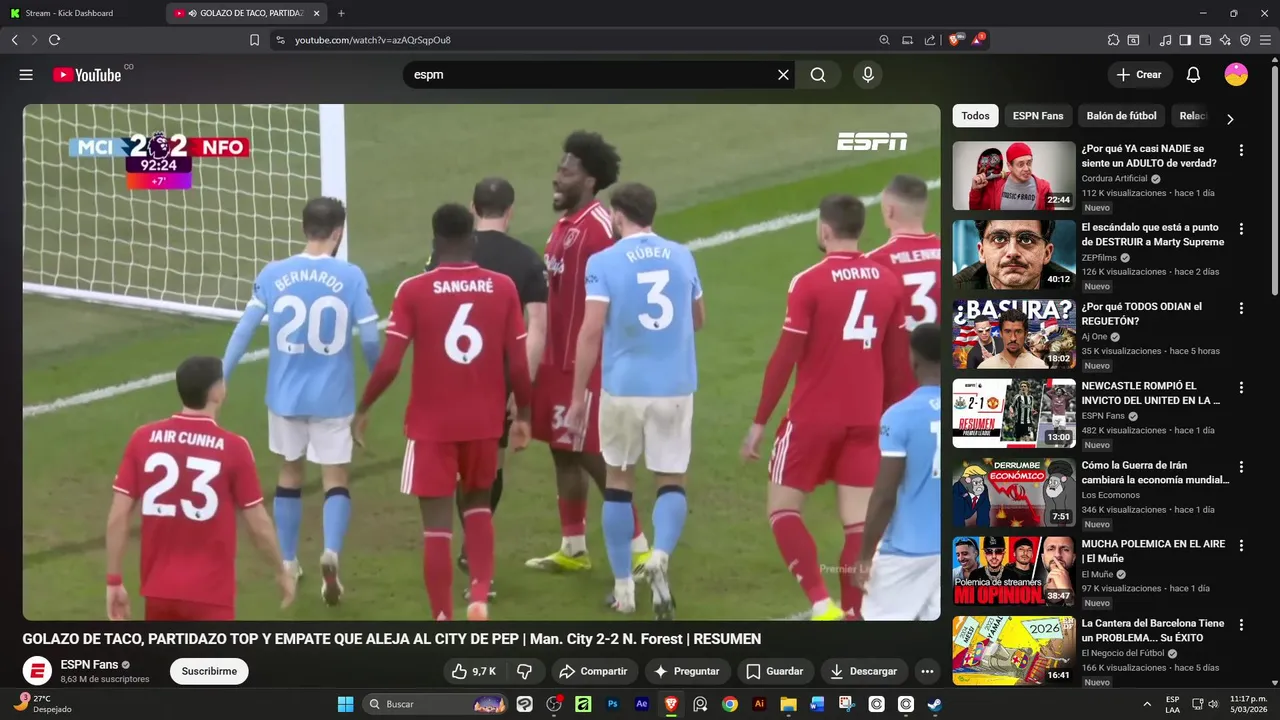1280x720 pixels.
Task: Open a new browser tab
Action: click(341, 13)
